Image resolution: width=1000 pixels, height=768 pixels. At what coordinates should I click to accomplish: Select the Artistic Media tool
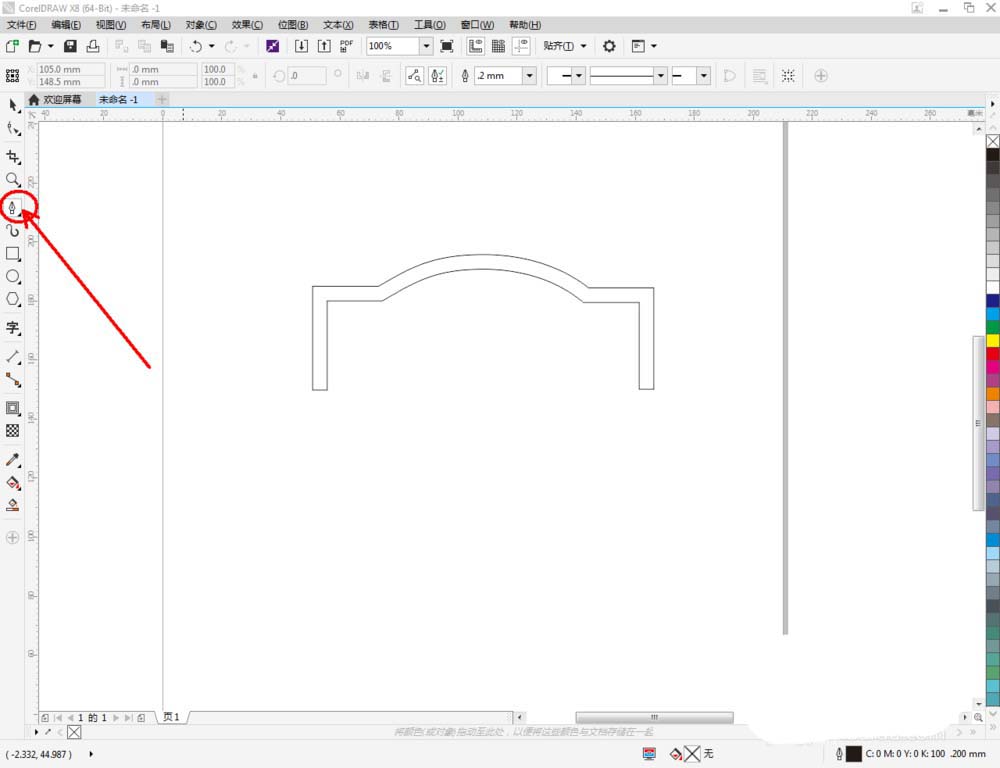pos(13,230)
